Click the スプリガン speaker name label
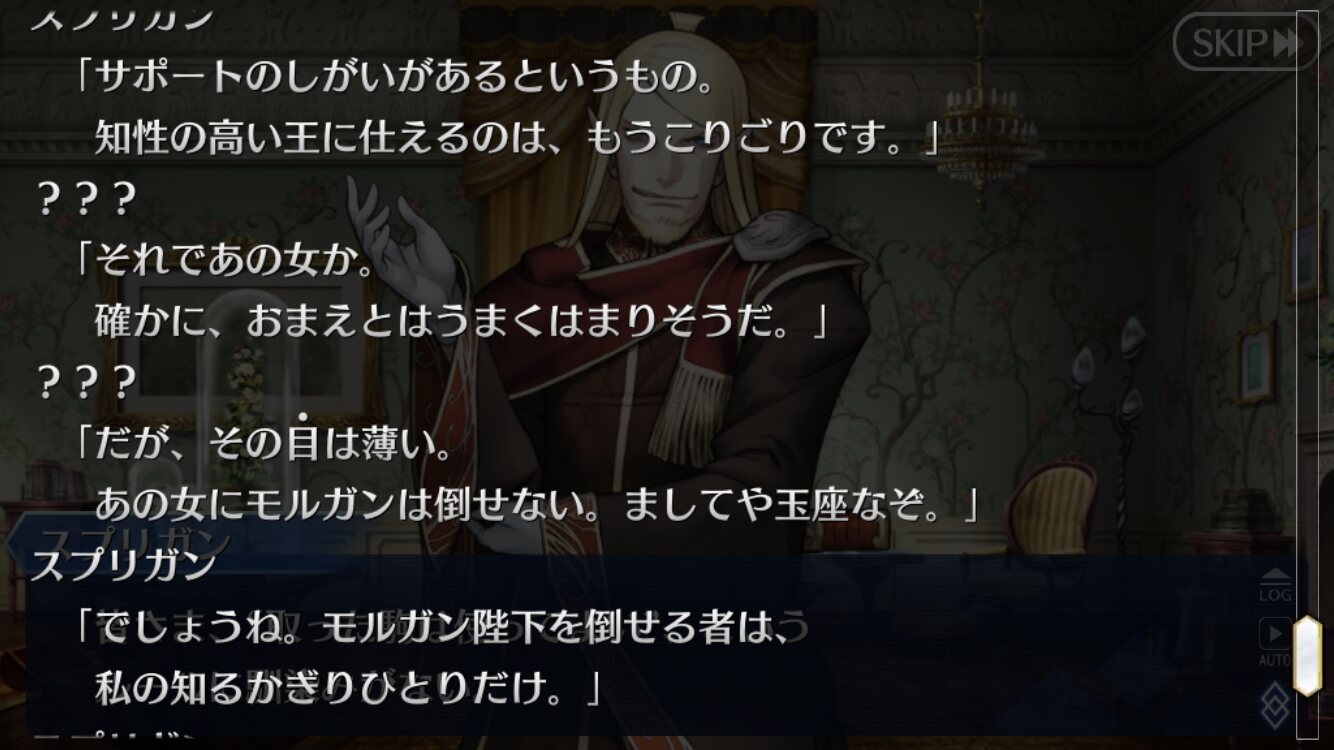This screenshot has height=750, width=1334. 124,565
